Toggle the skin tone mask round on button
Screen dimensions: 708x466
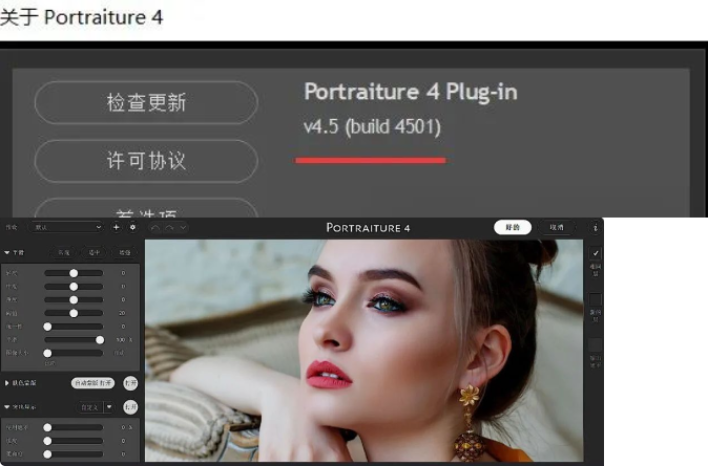tap(130, 383)
